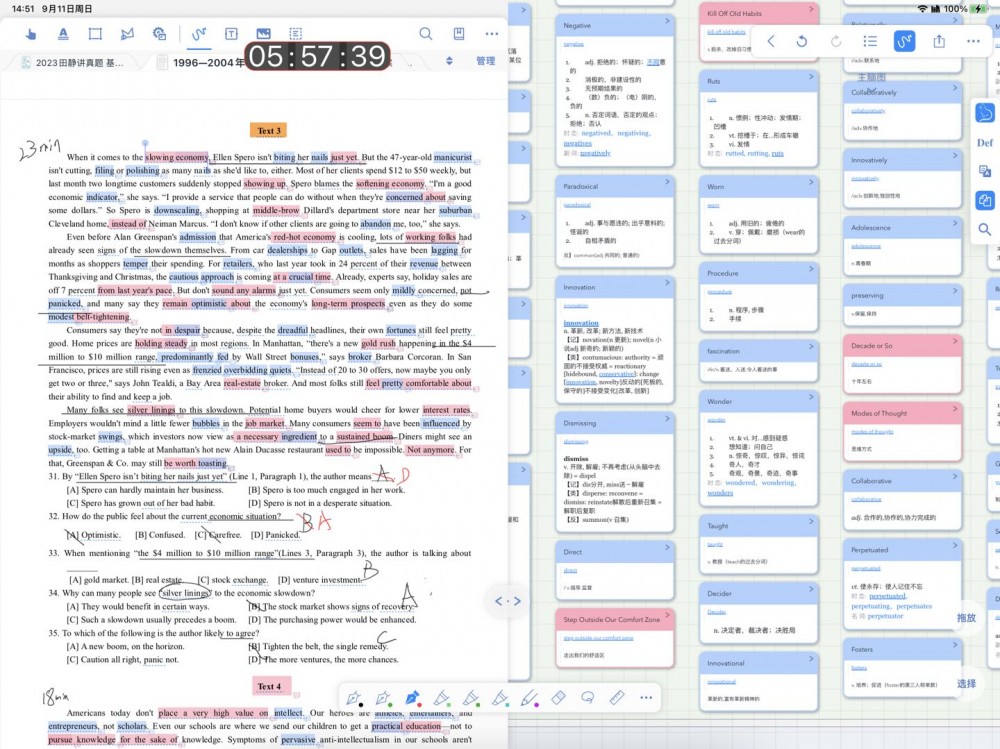Select the rectangle excerpt tool
The image size is (1000, 749).
pos(95,34)
